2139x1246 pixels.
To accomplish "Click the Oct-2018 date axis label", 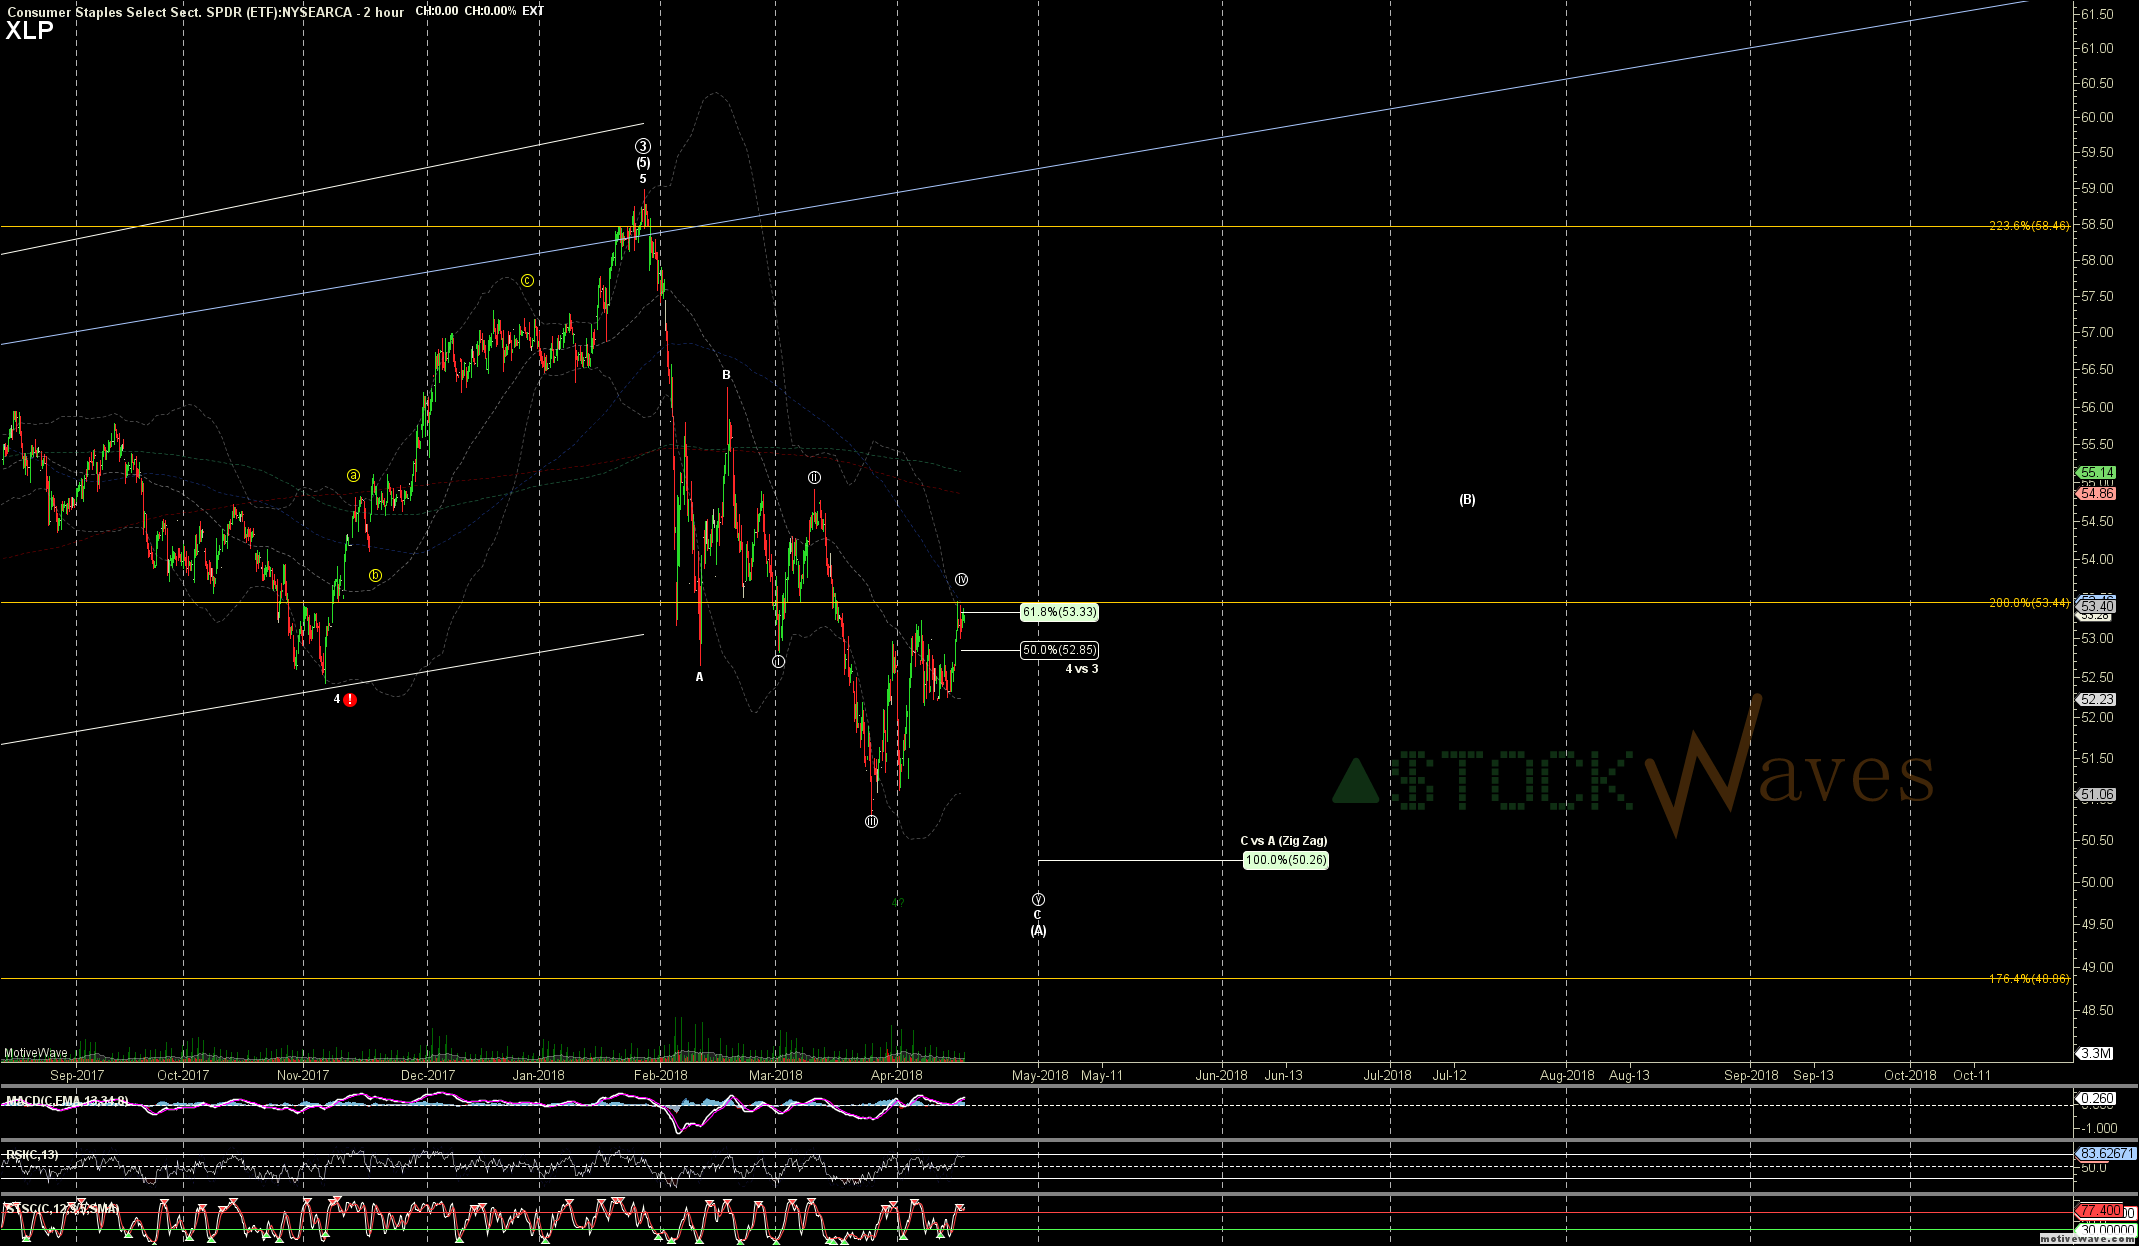I will (1910, 1076).
